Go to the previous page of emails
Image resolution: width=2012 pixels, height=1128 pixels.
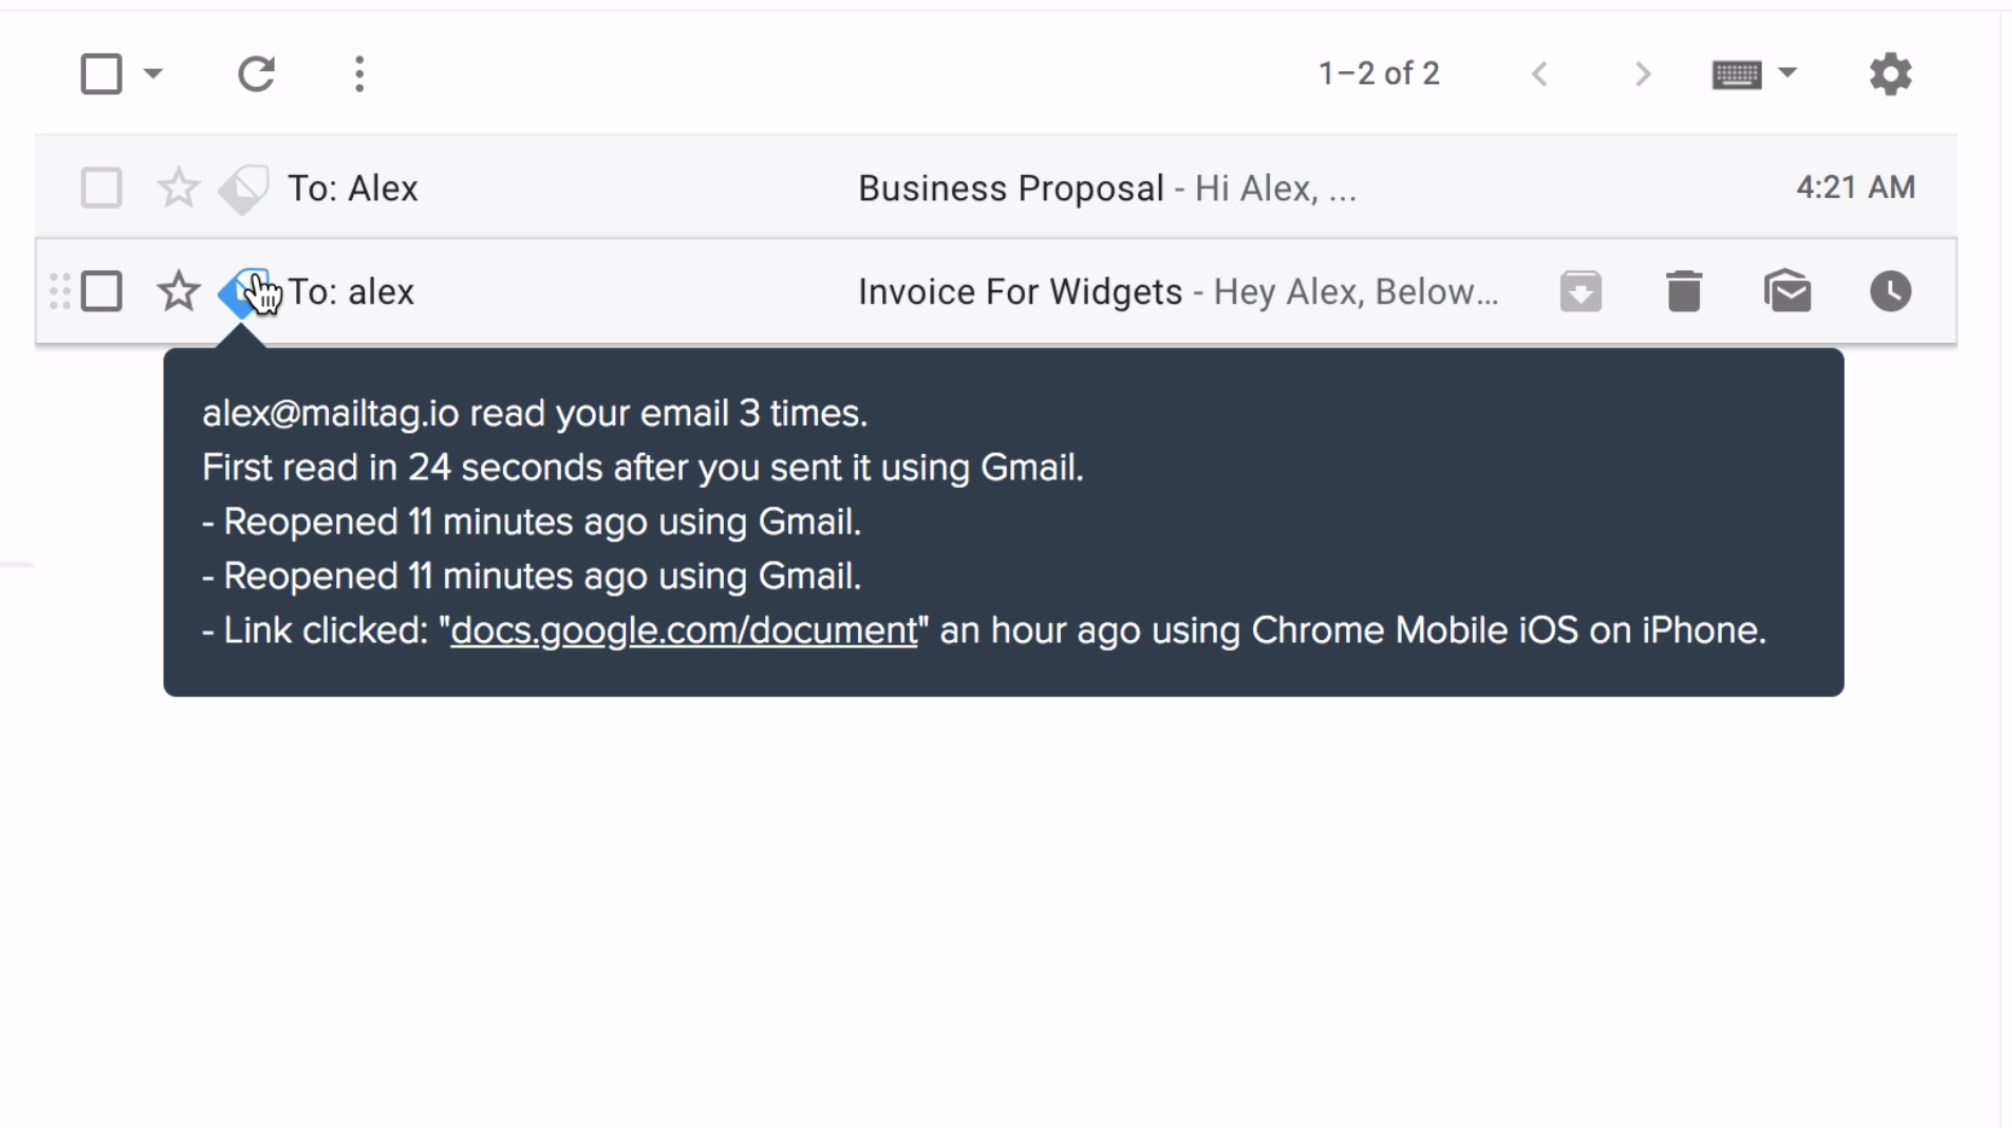(1540, 73)
